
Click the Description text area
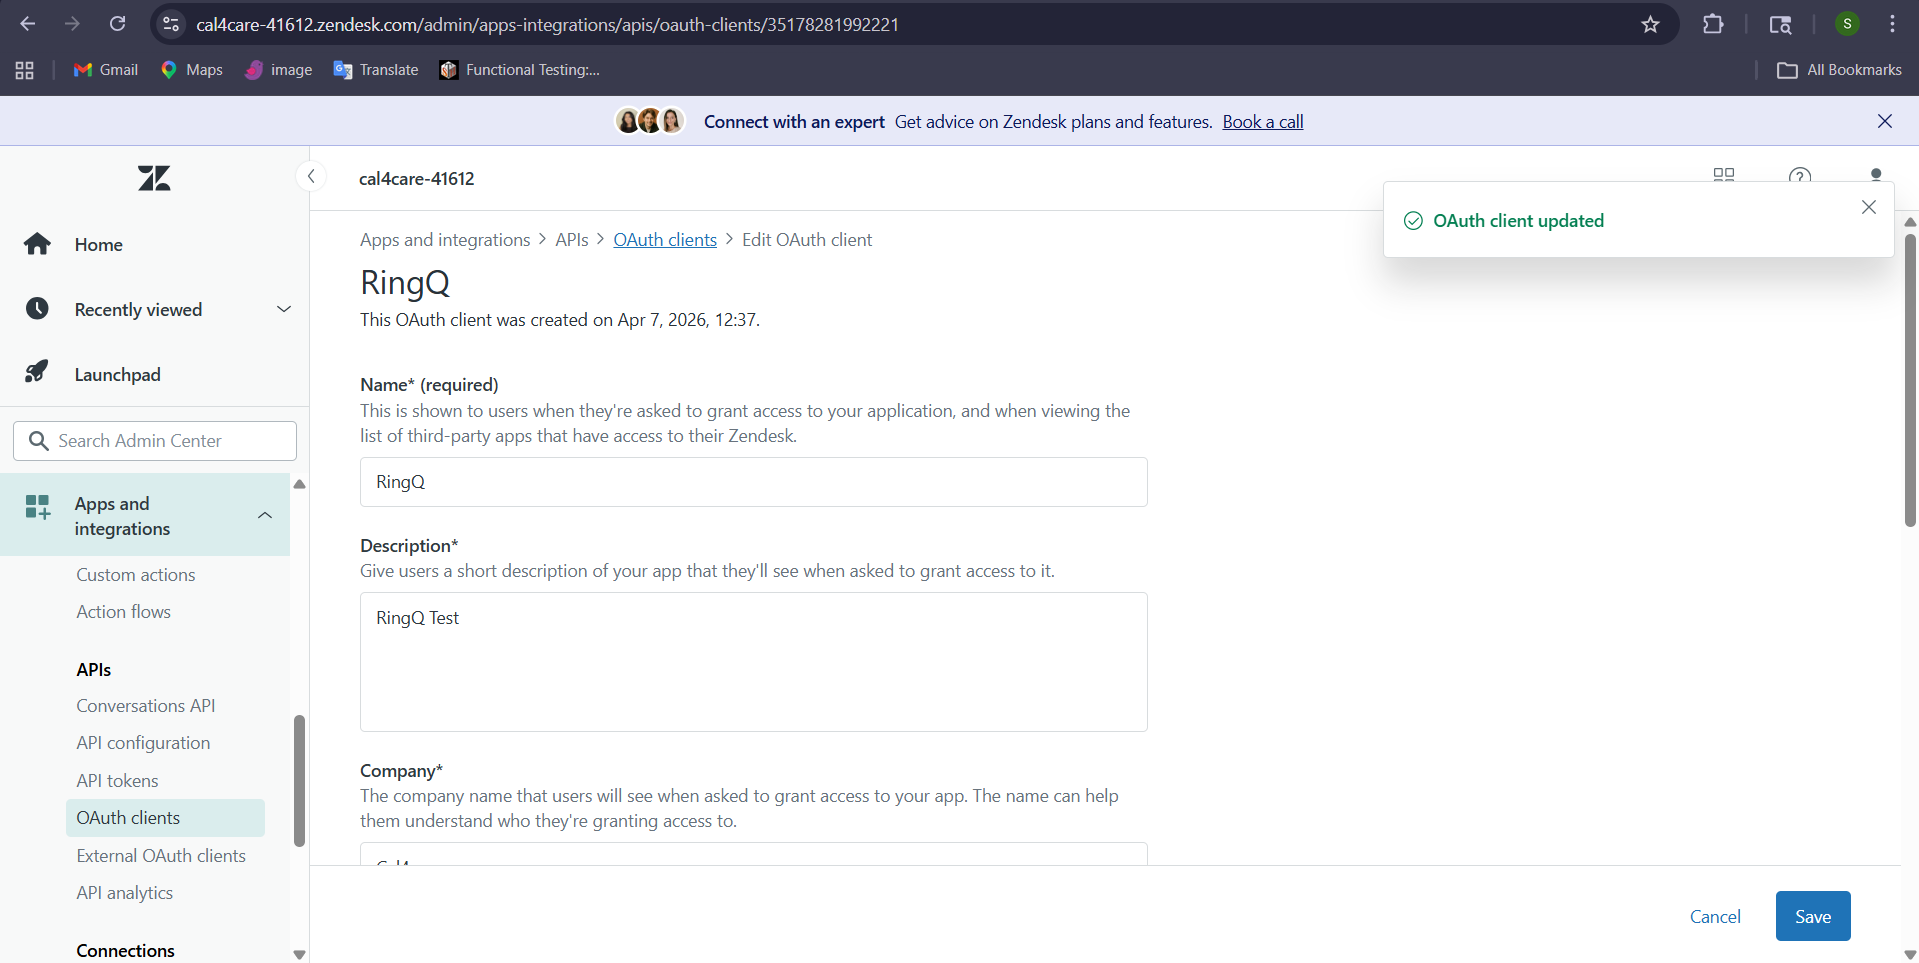[754, 662]
